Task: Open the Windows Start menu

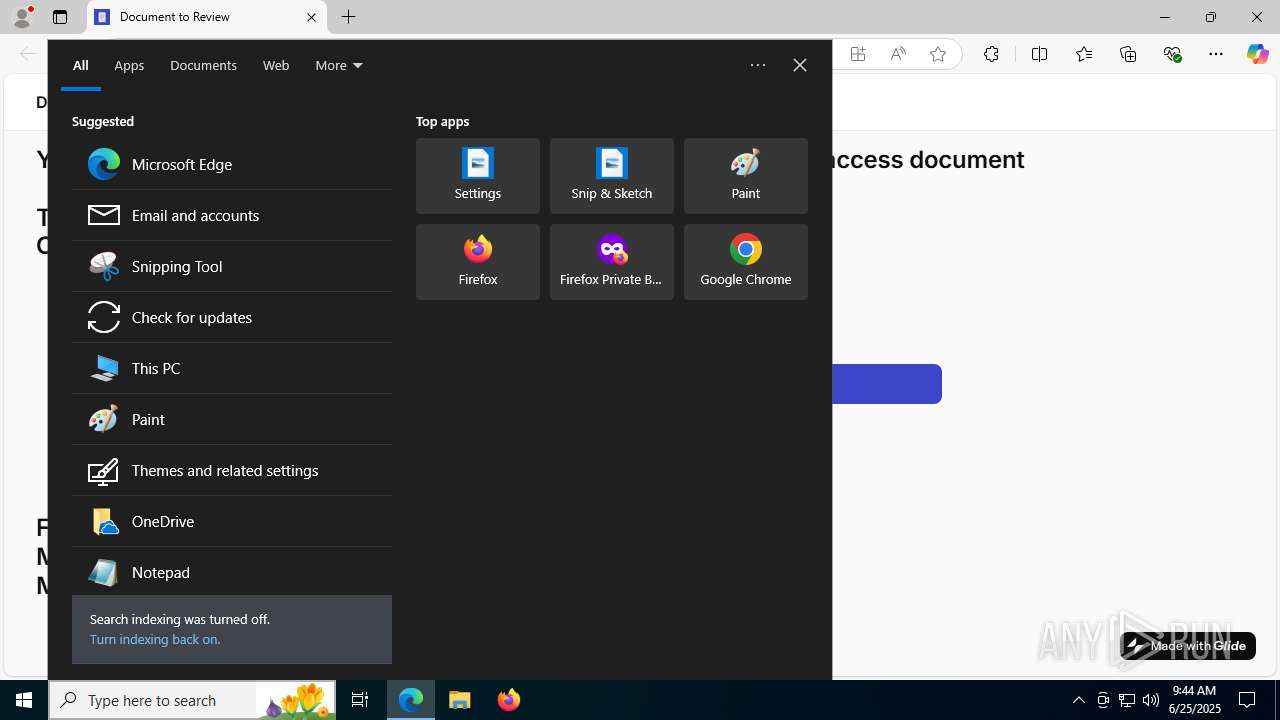Action: pos(24,700)
